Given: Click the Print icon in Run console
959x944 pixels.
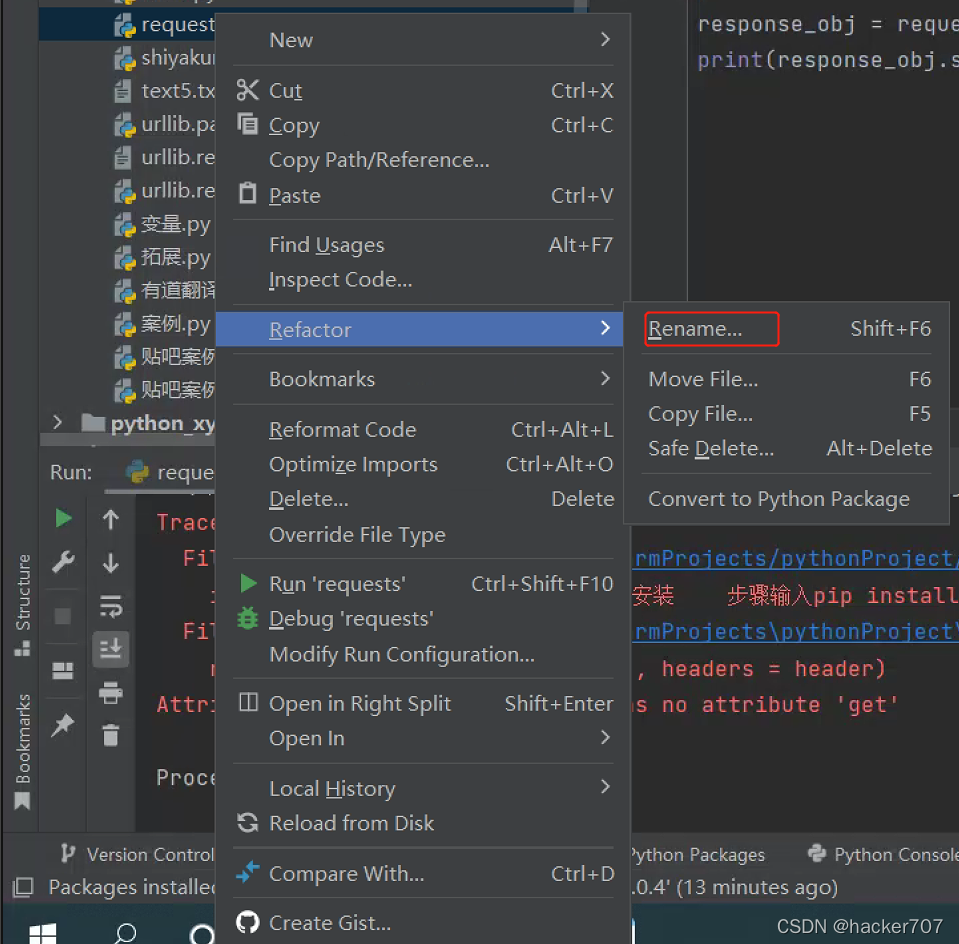Looking at the screenshot, I should [111, 693].
